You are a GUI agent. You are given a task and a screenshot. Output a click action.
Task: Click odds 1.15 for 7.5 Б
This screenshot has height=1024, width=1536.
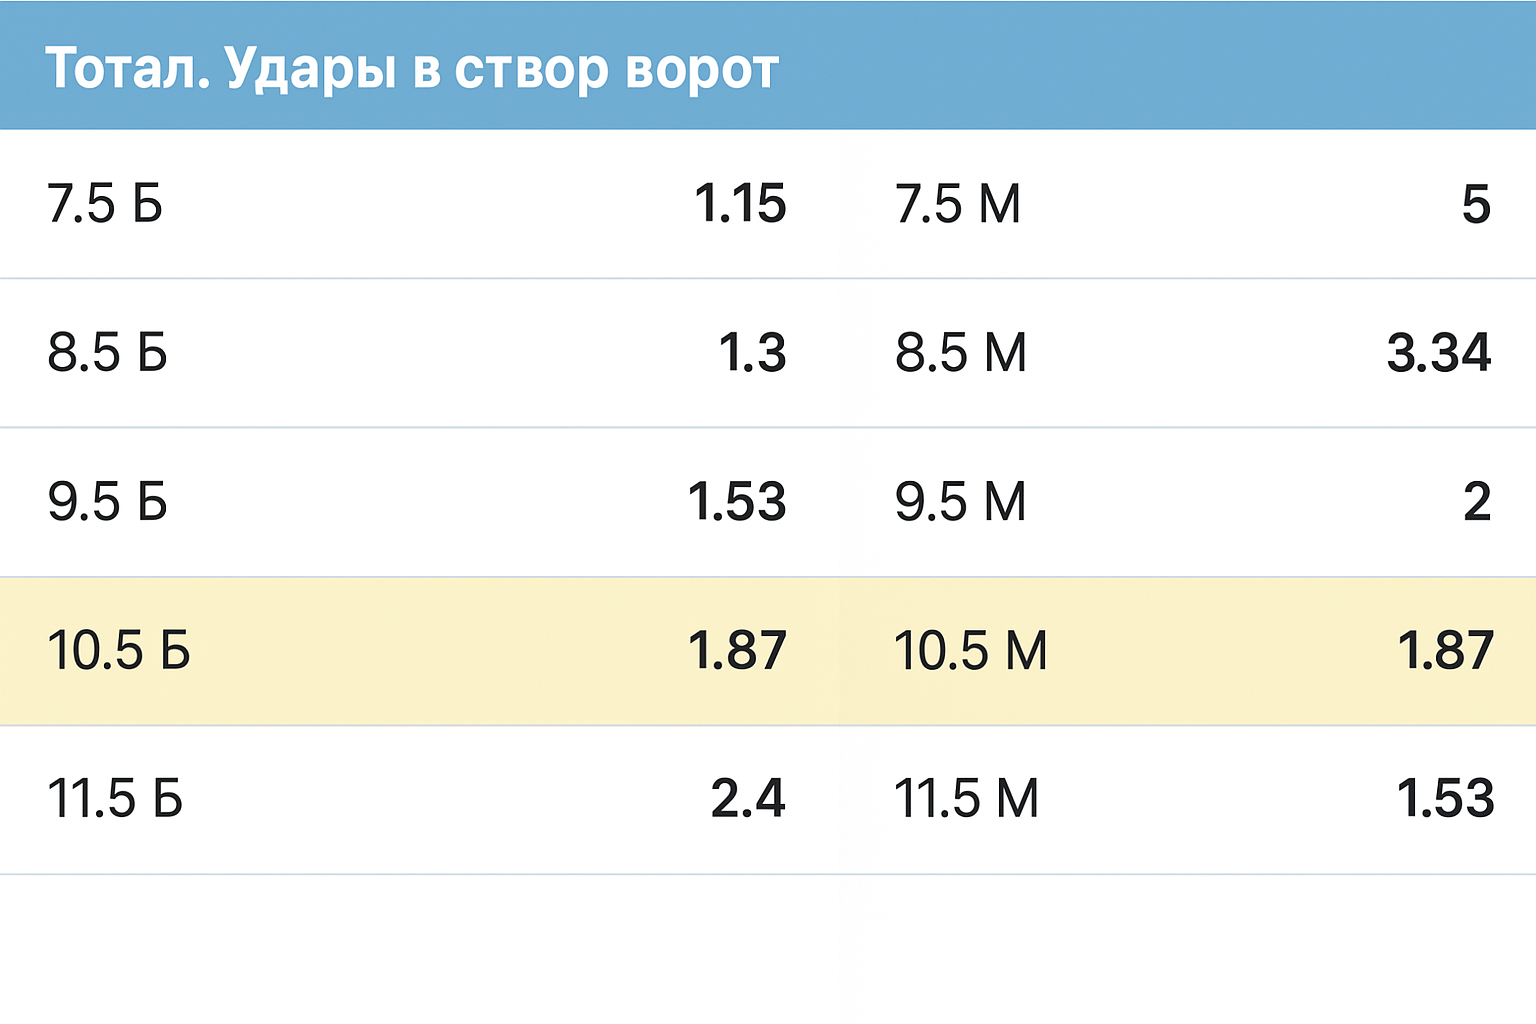click(x=740, y=204)
